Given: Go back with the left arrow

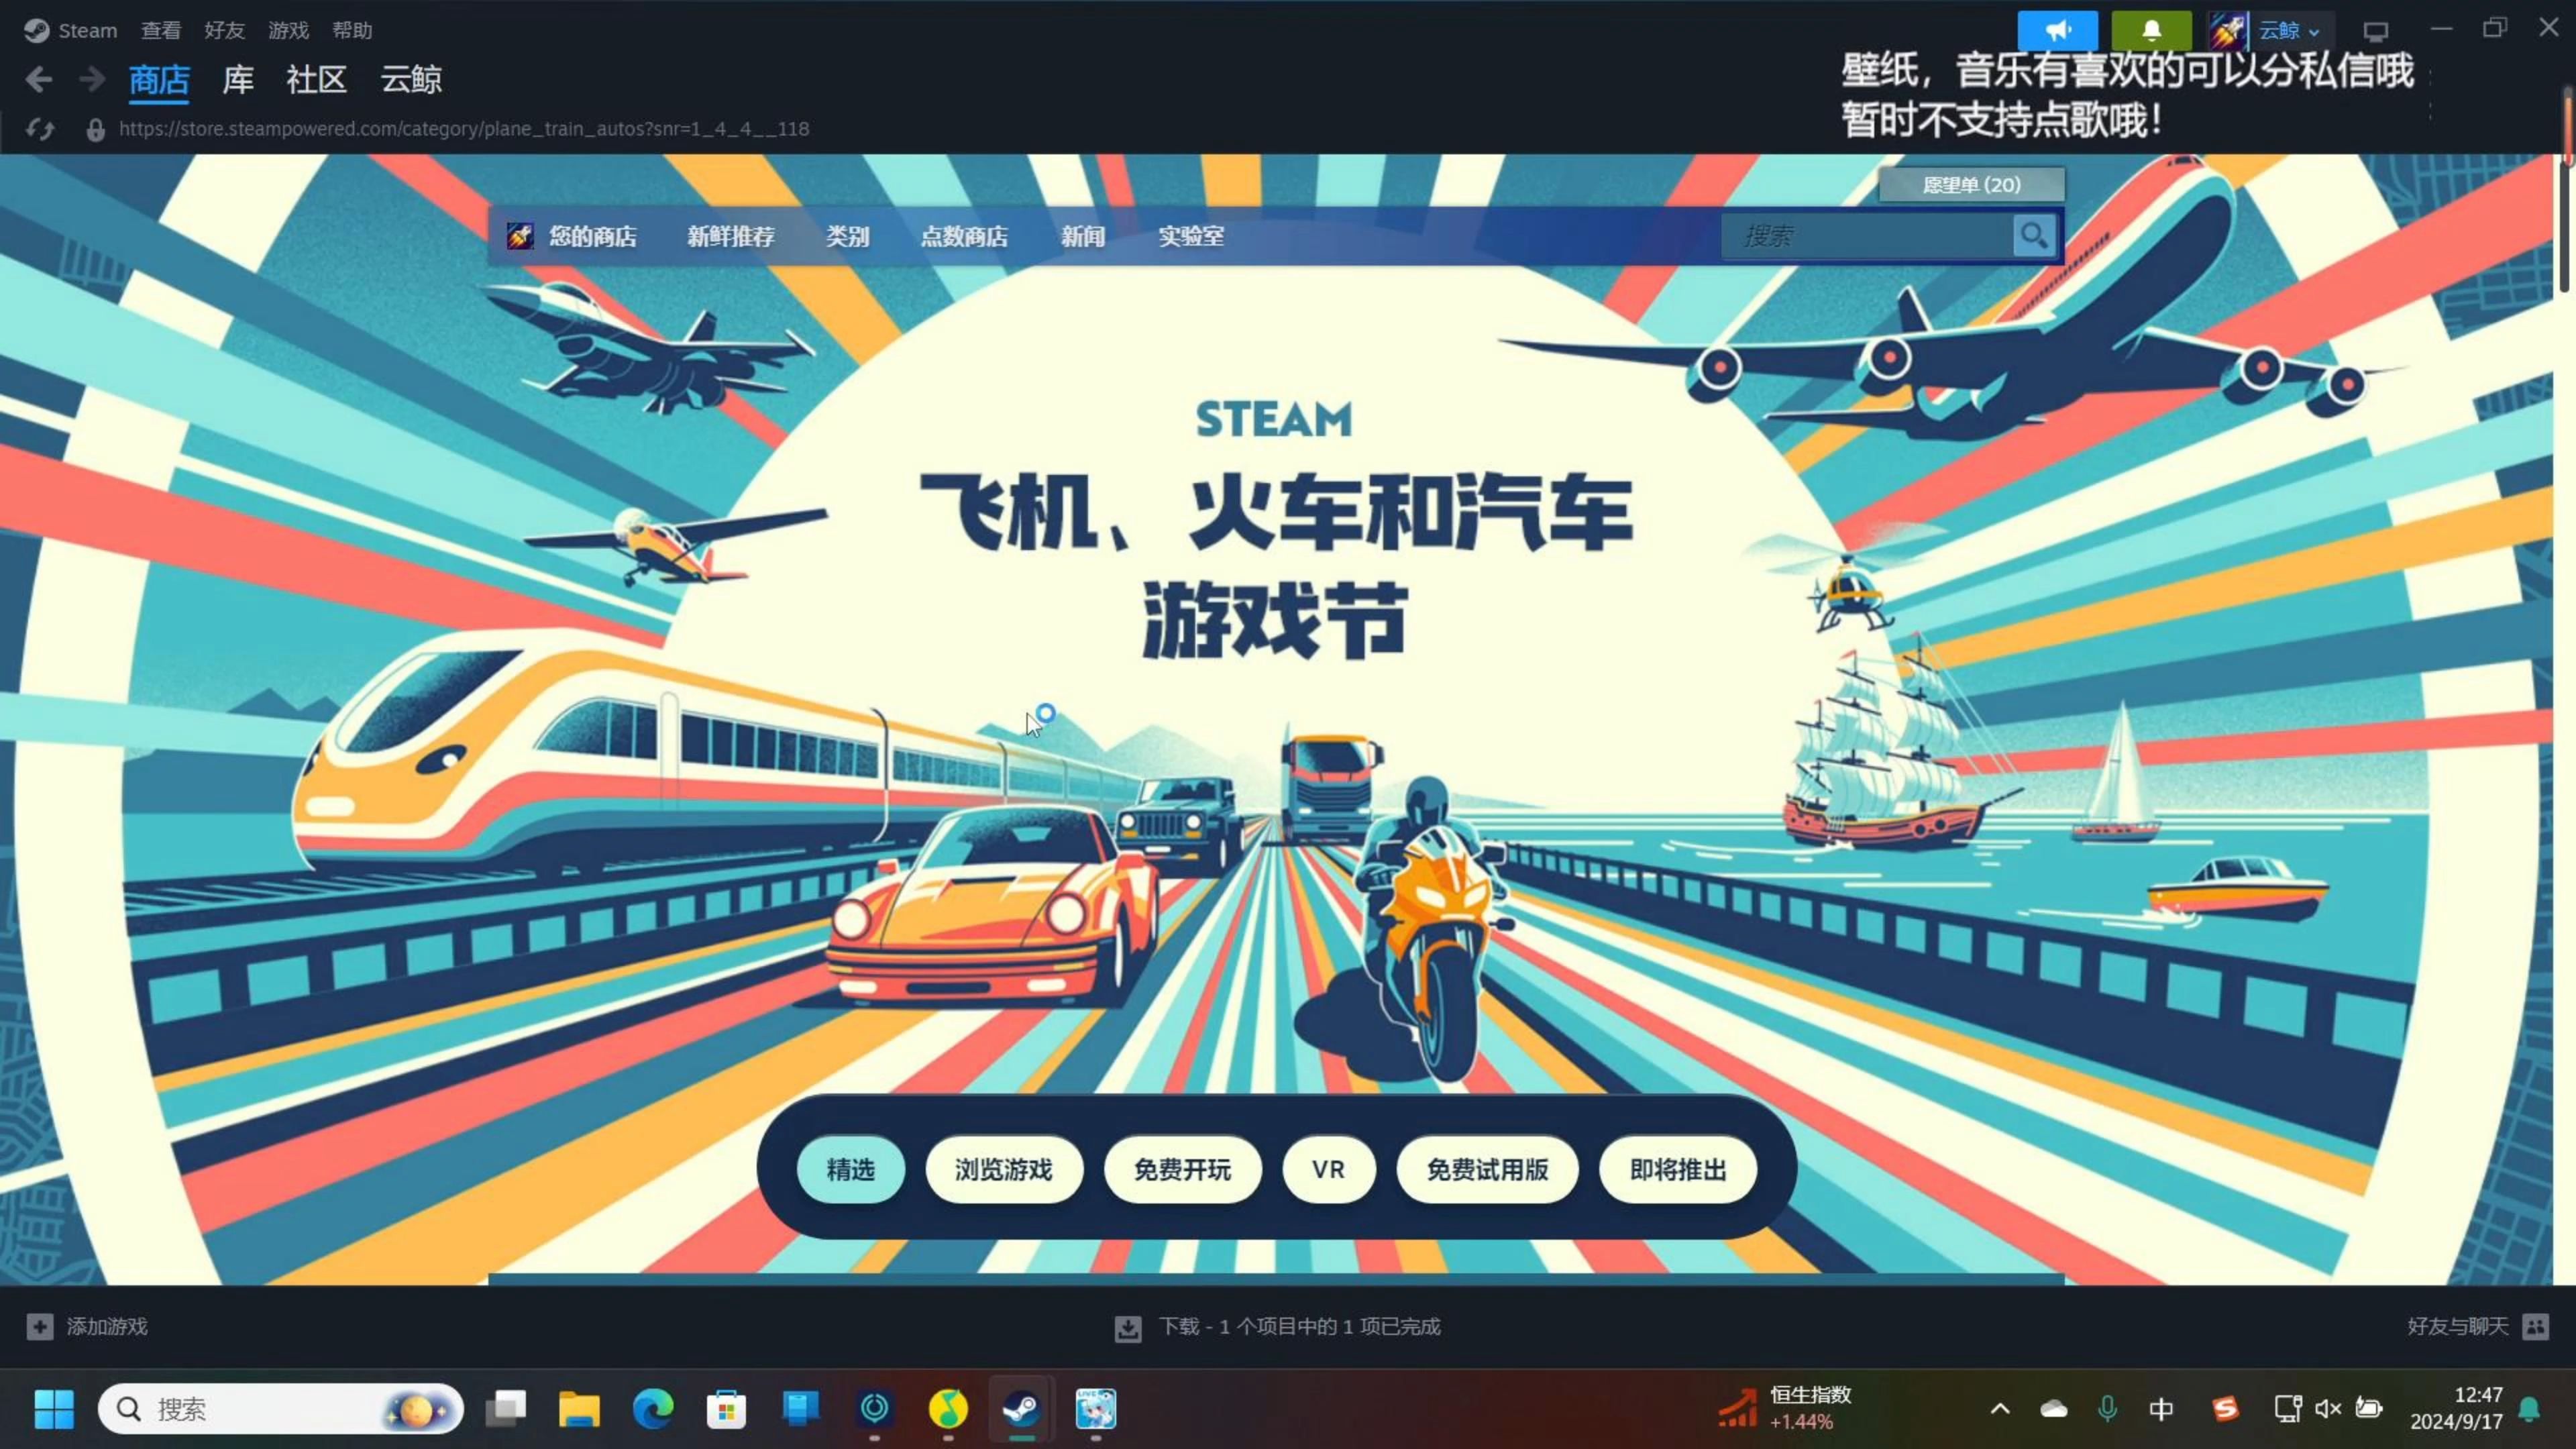Looking at the screenshot, I should [x=39, y=79].
